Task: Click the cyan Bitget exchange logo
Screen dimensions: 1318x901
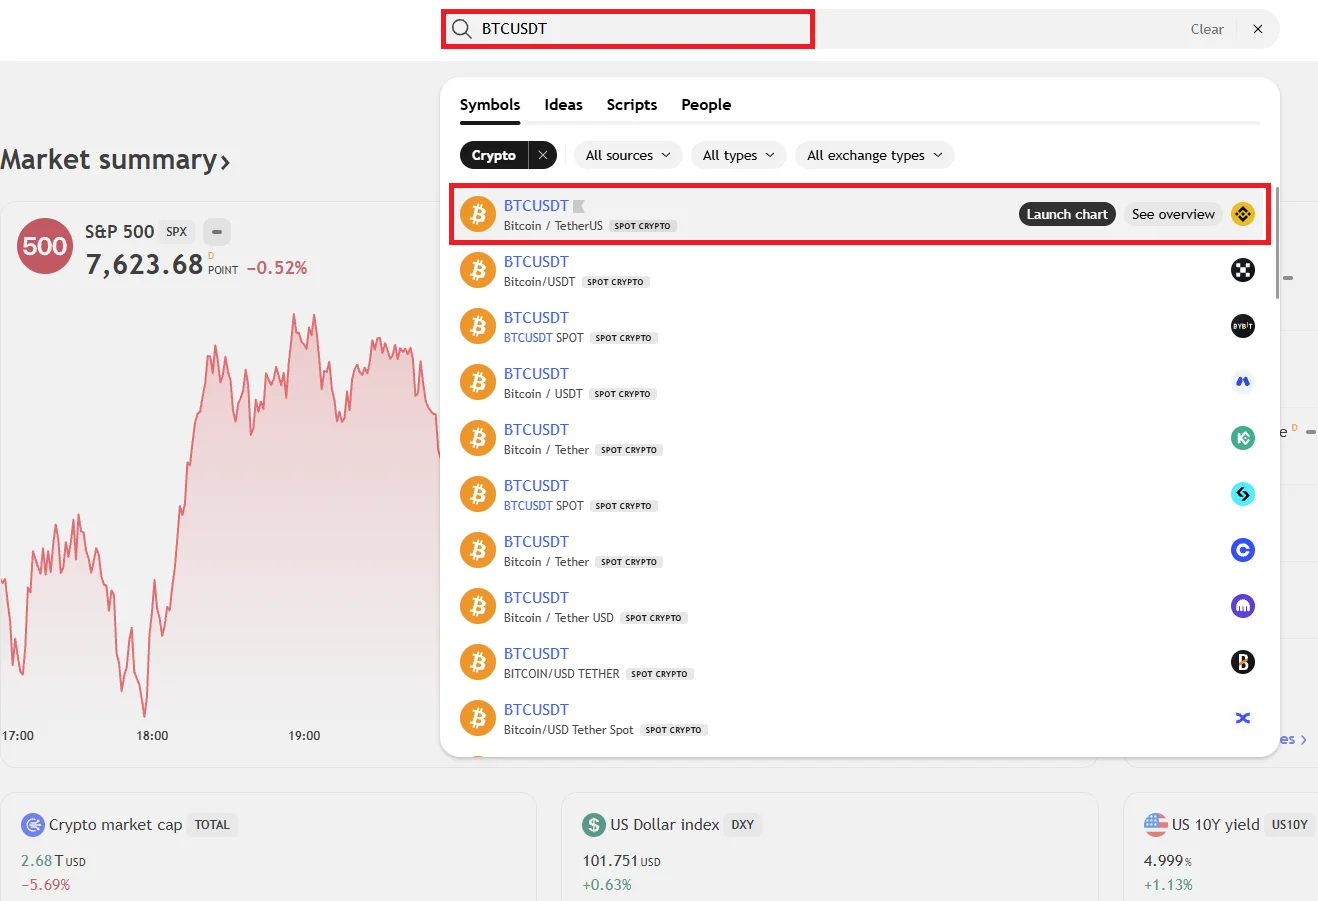Action: pyautogui.click(x=1243, y=494)
